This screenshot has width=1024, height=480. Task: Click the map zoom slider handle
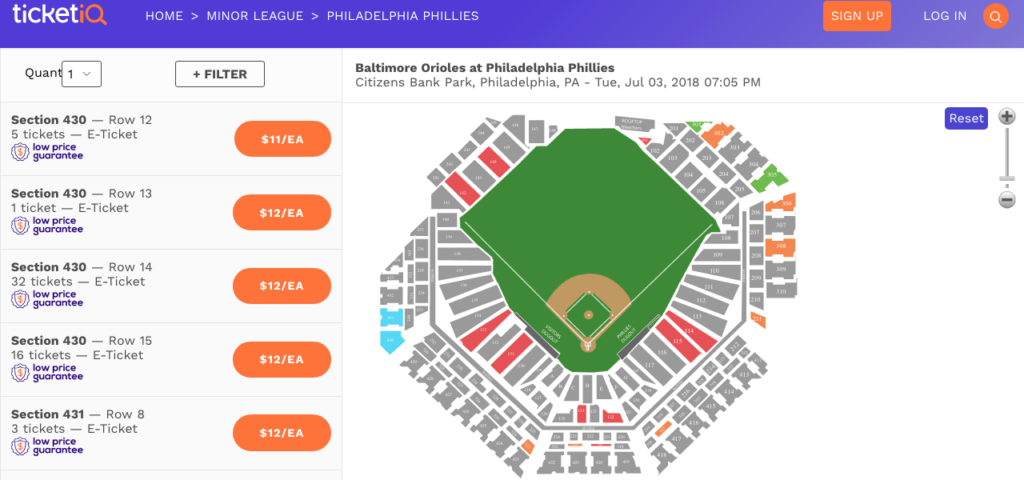(1007, 179)
